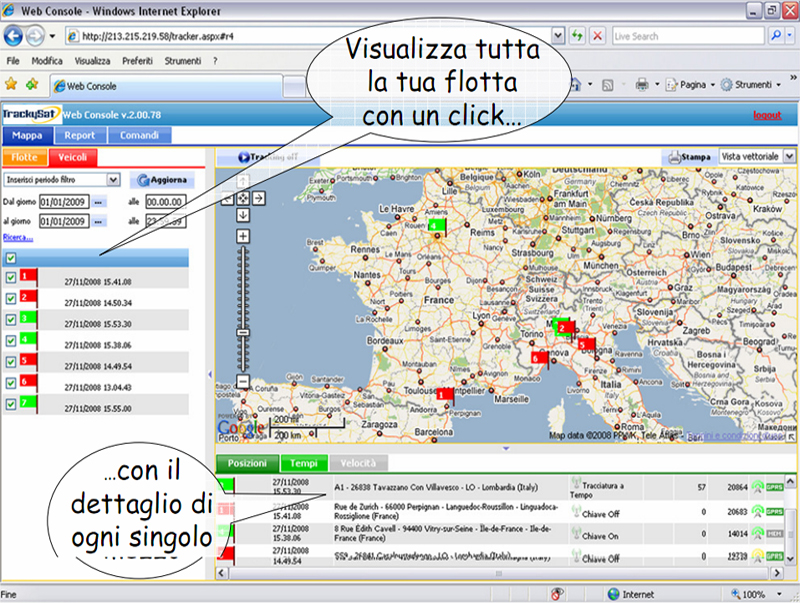Open the Tempi tab
Viewport: 800px width, 603px height.
tap(304, 463)
